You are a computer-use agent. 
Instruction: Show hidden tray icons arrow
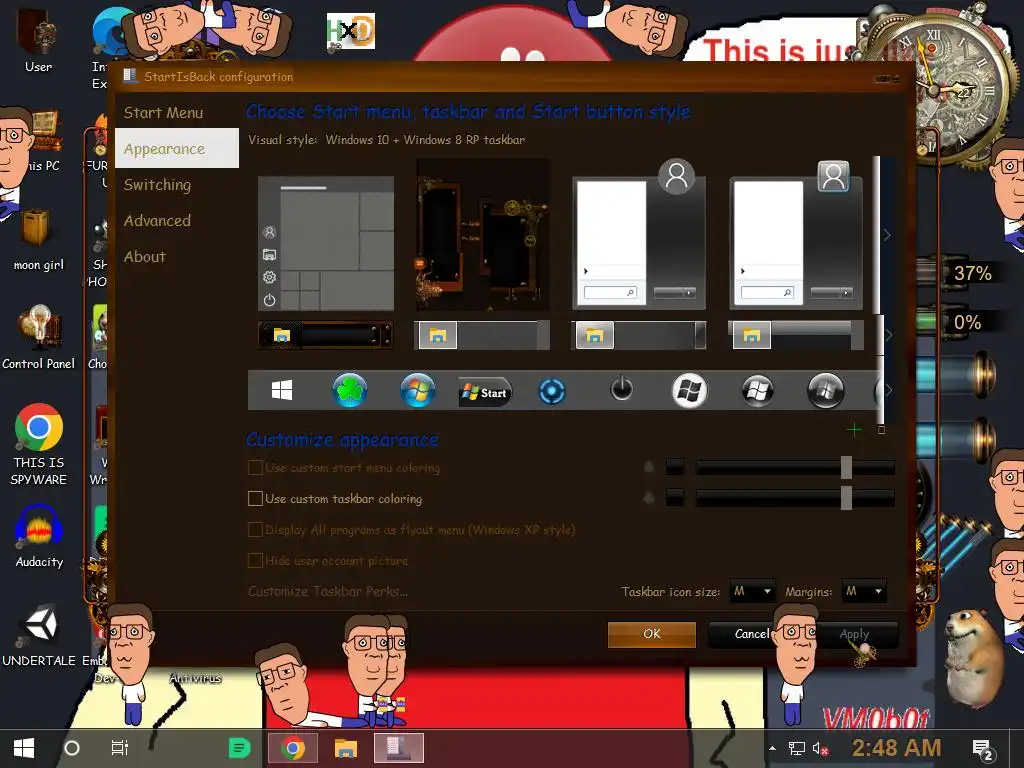[773, 748]
